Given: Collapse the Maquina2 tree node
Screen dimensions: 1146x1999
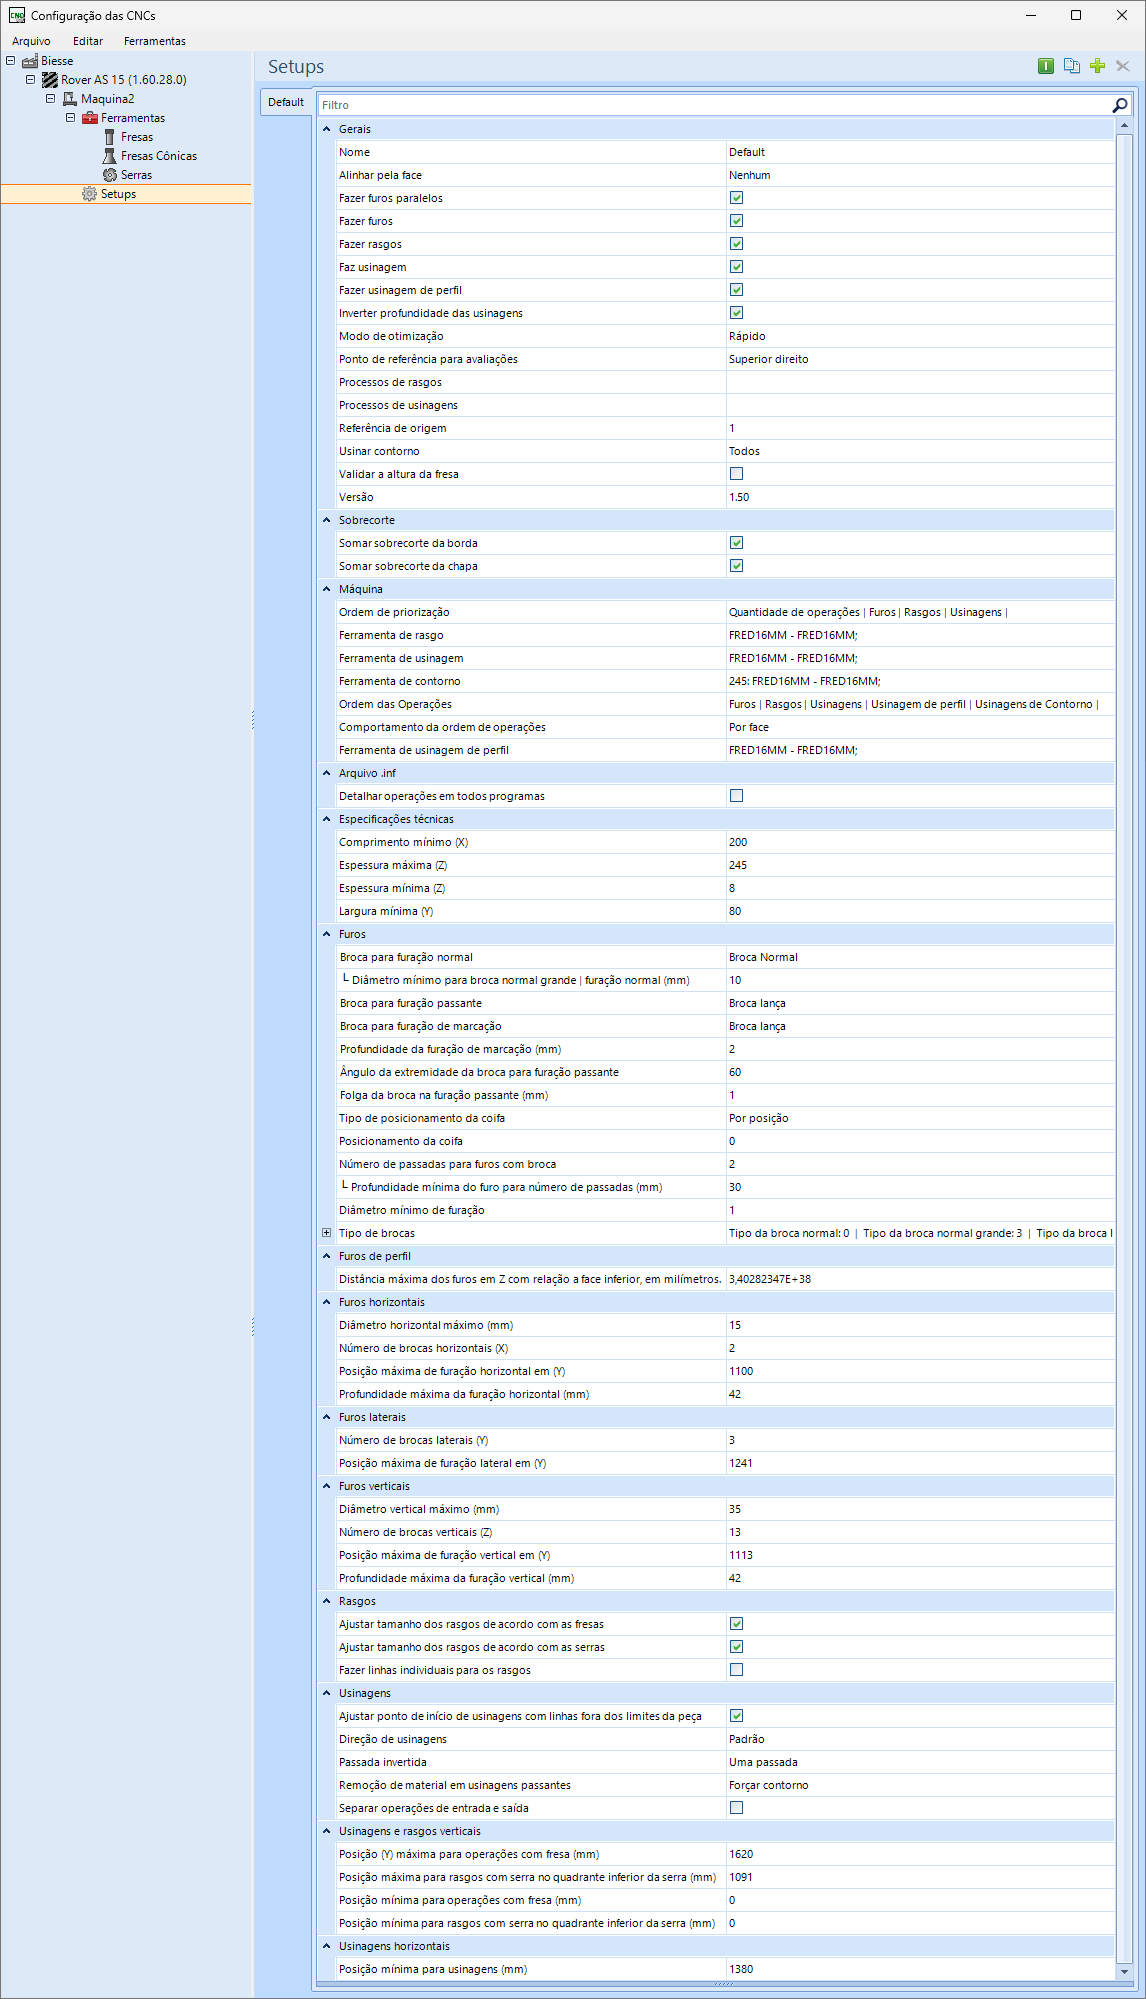Looking at the screenshot, I should (x=50, y=98).
